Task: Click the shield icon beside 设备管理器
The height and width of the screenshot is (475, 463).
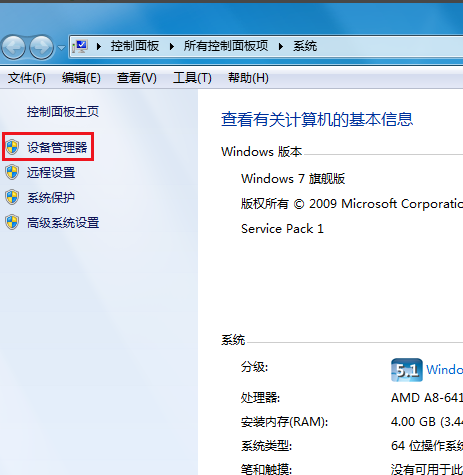Action: [12, 147]
